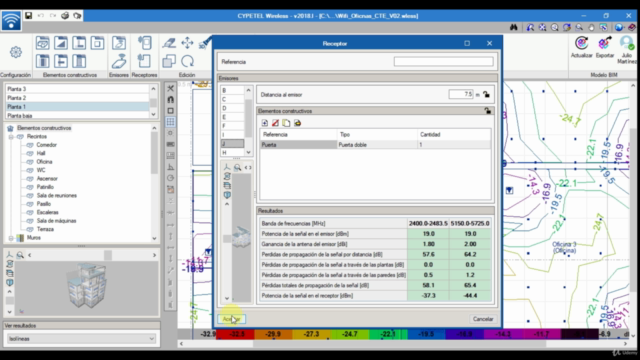
Task: Collapse the Recintos tree node
Action: coord(11,136)
